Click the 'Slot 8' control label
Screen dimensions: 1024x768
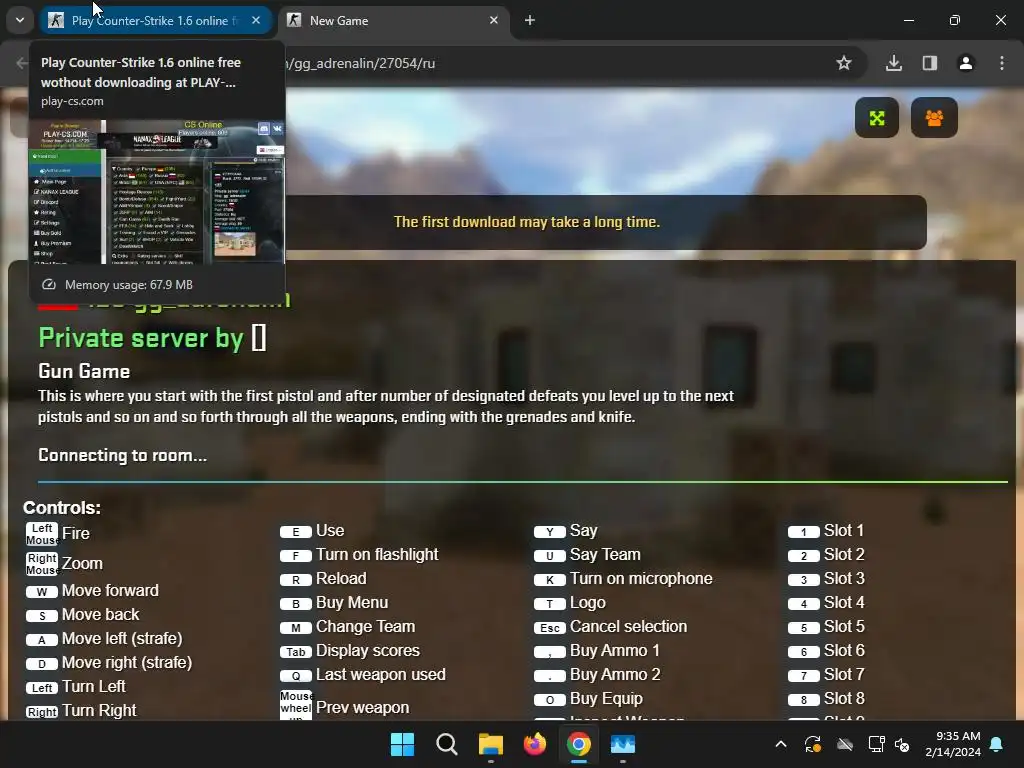click(x=844, y=698)
